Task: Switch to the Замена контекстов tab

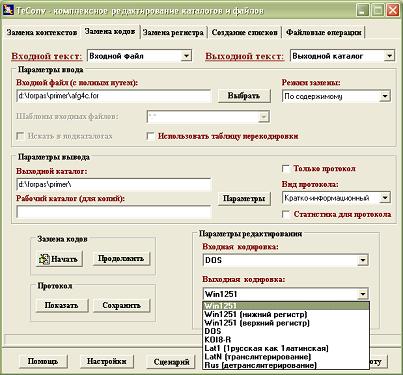Action: click(x=42, y=33)
